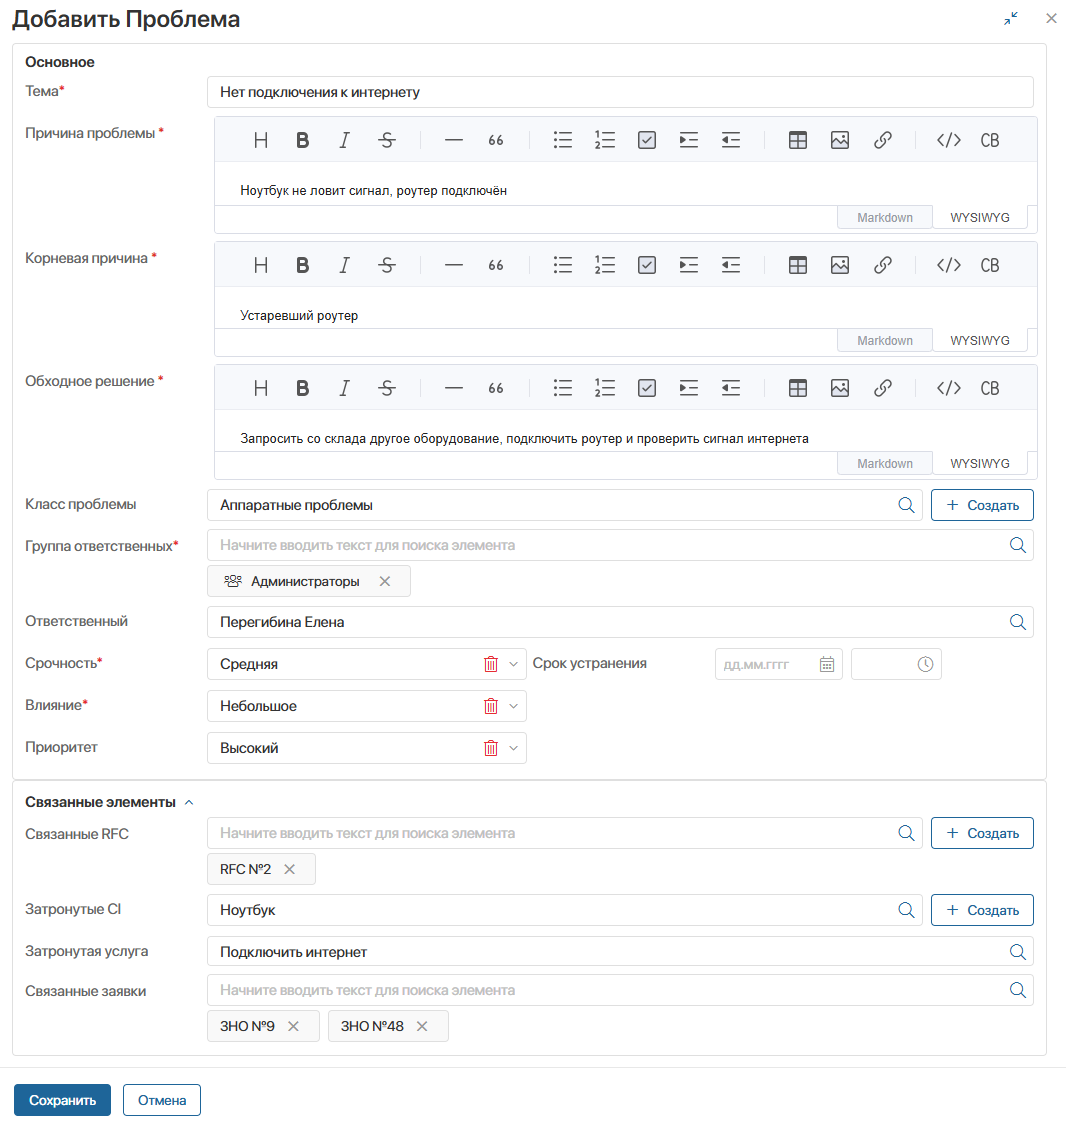The image size is (1066, 1125).
Task: Switch Причина проблемы editor to Markdown
Action: (885, 217)
